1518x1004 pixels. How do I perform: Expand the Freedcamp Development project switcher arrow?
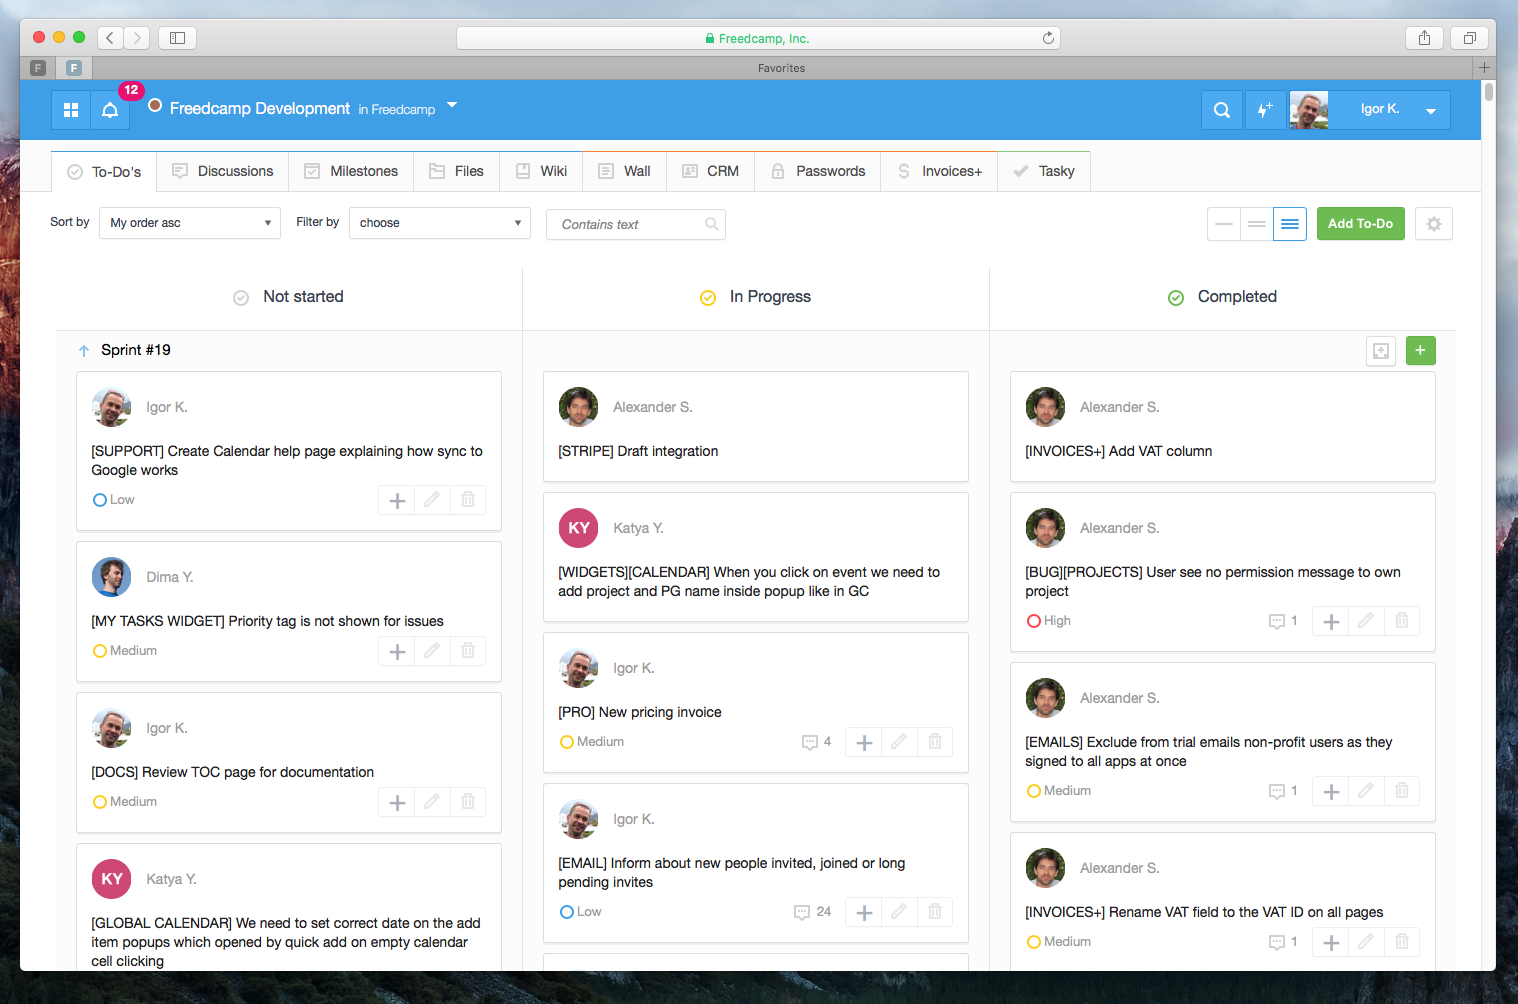click(452, 105)
